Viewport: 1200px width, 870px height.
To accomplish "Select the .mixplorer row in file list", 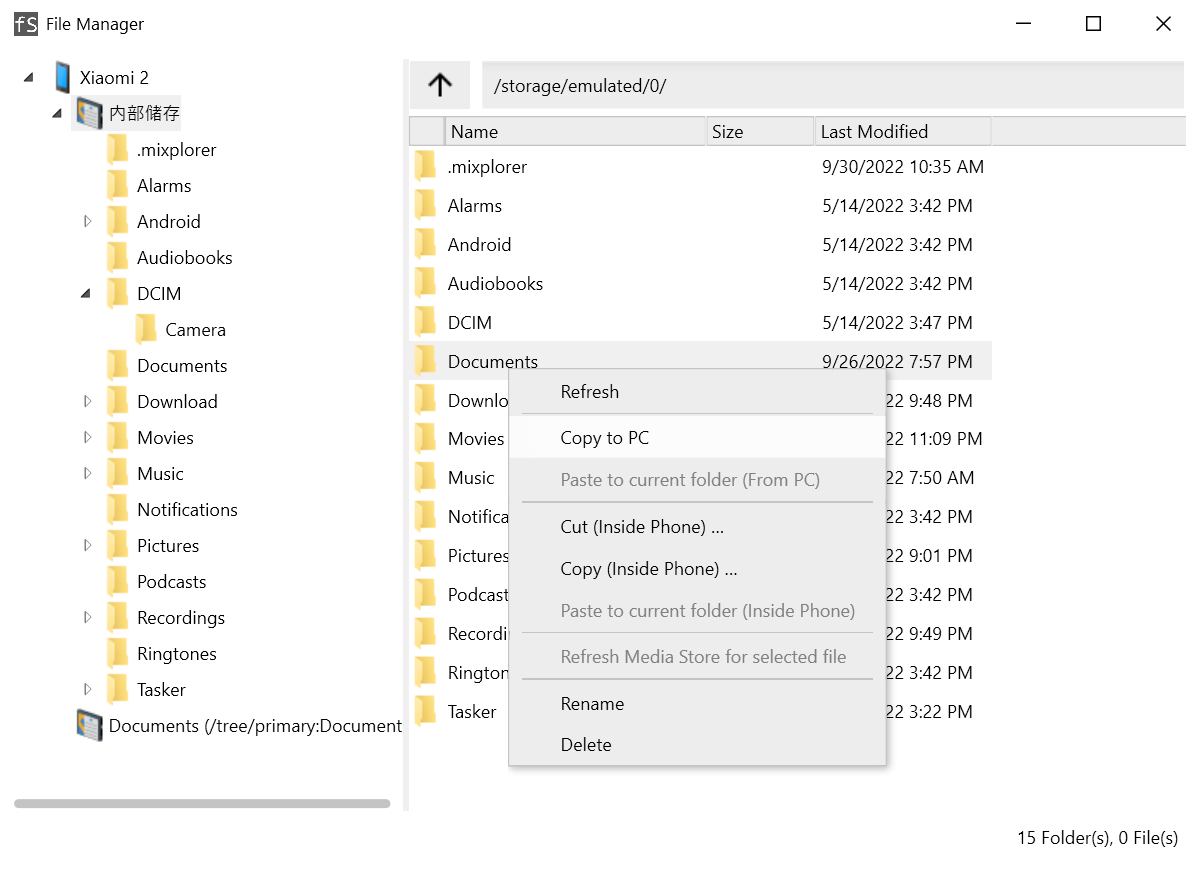I will click(x=701, y=167).
